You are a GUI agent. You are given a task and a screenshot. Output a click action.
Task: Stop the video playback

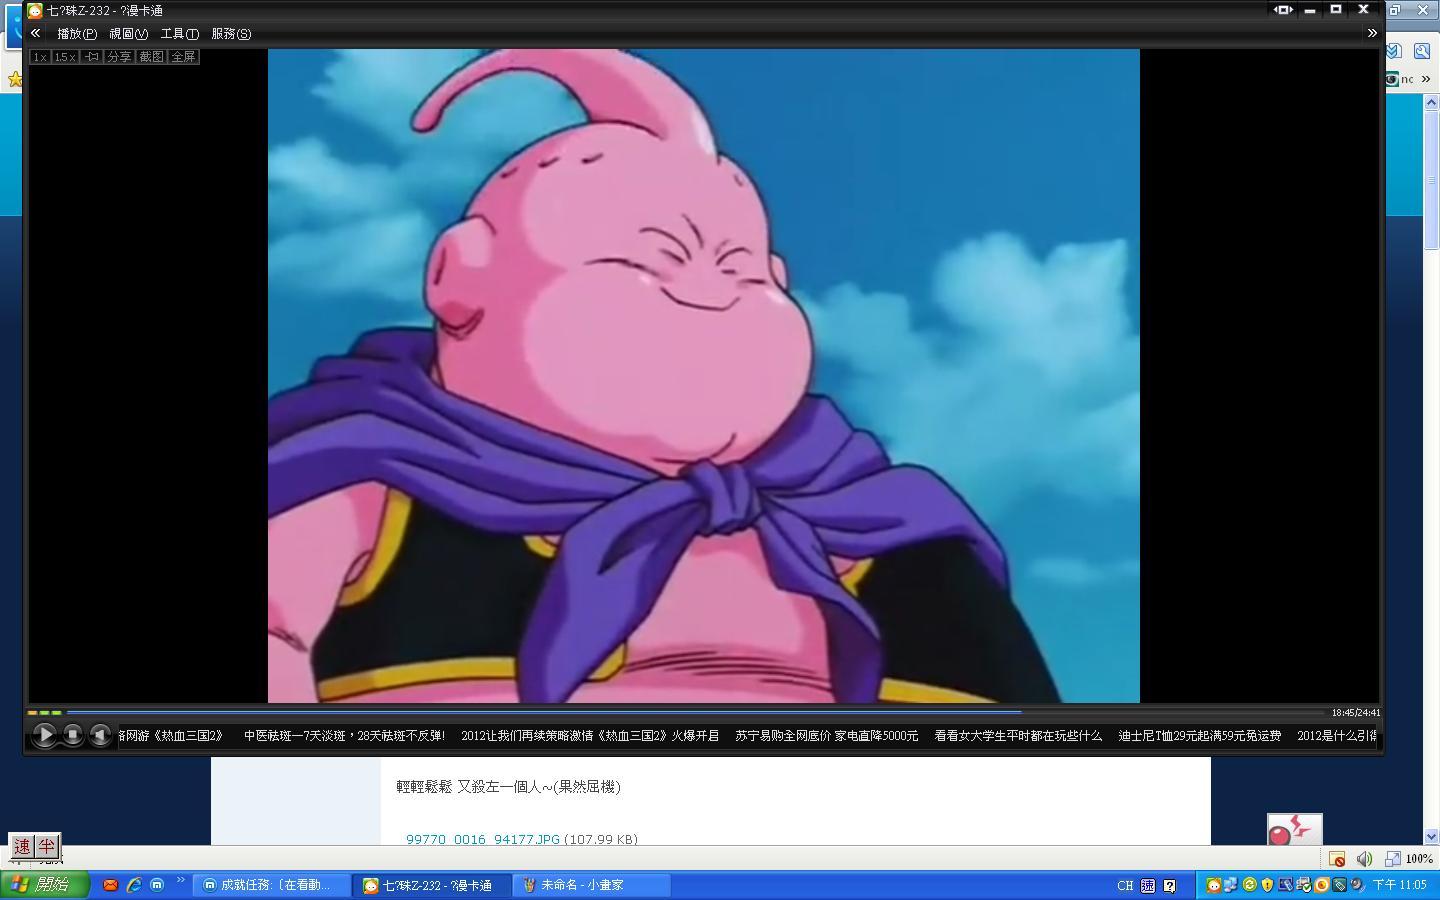click(73, 735)
